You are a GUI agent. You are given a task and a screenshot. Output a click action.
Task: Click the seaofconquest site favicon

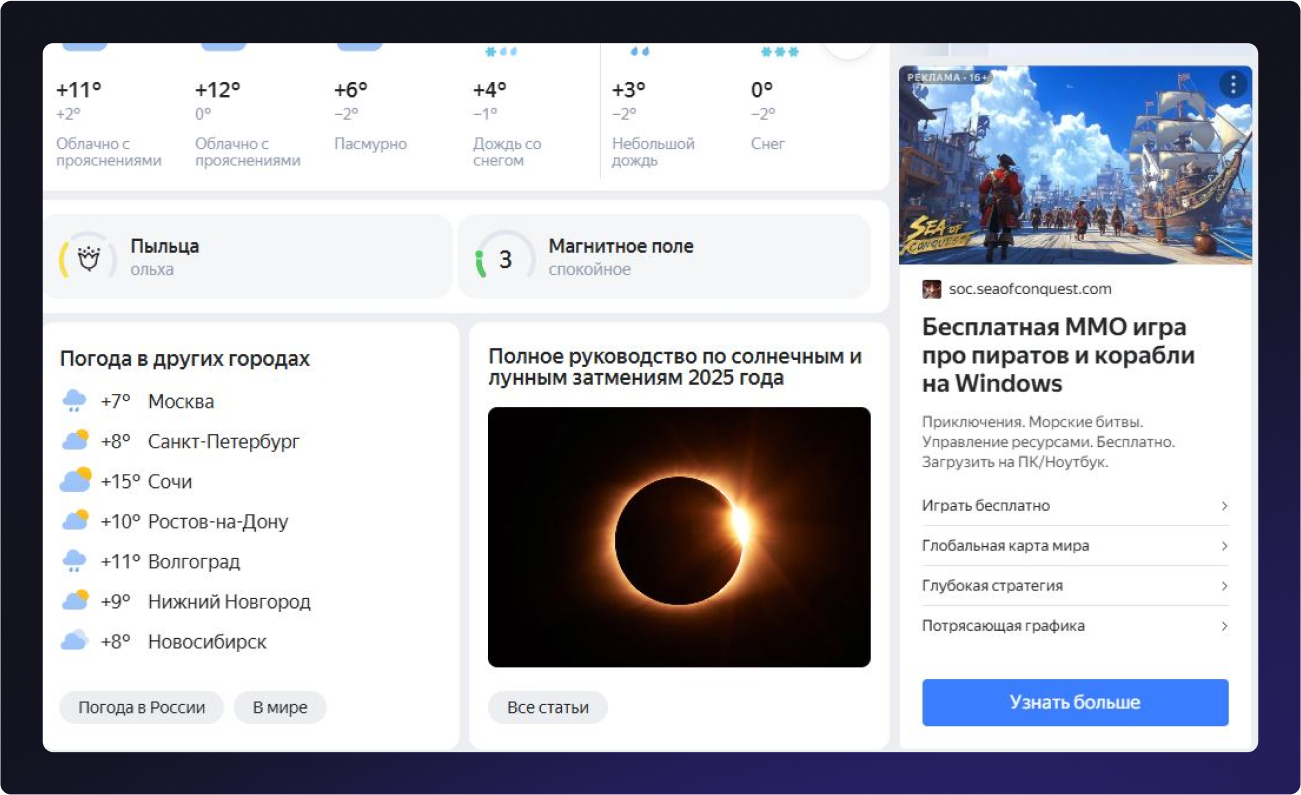931,289
